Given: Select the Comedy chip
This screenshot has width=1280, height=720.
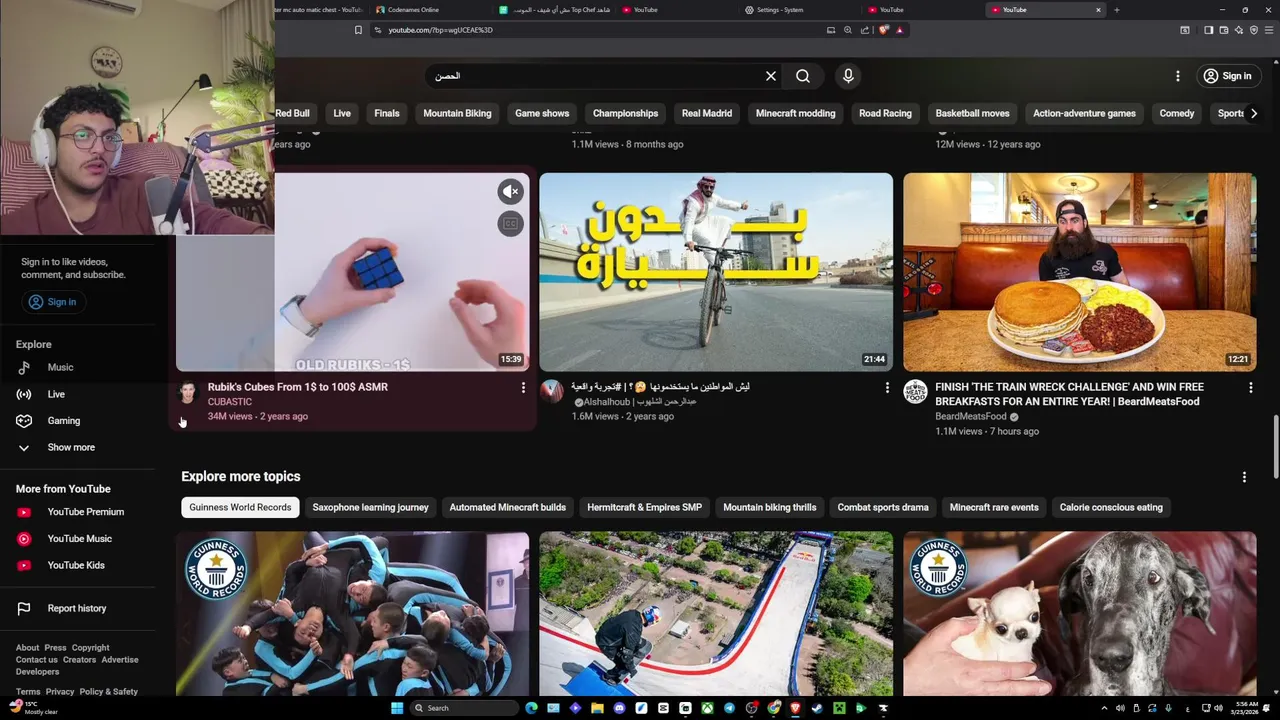Looking at the screenshot, I should [x=1177, y=113].
